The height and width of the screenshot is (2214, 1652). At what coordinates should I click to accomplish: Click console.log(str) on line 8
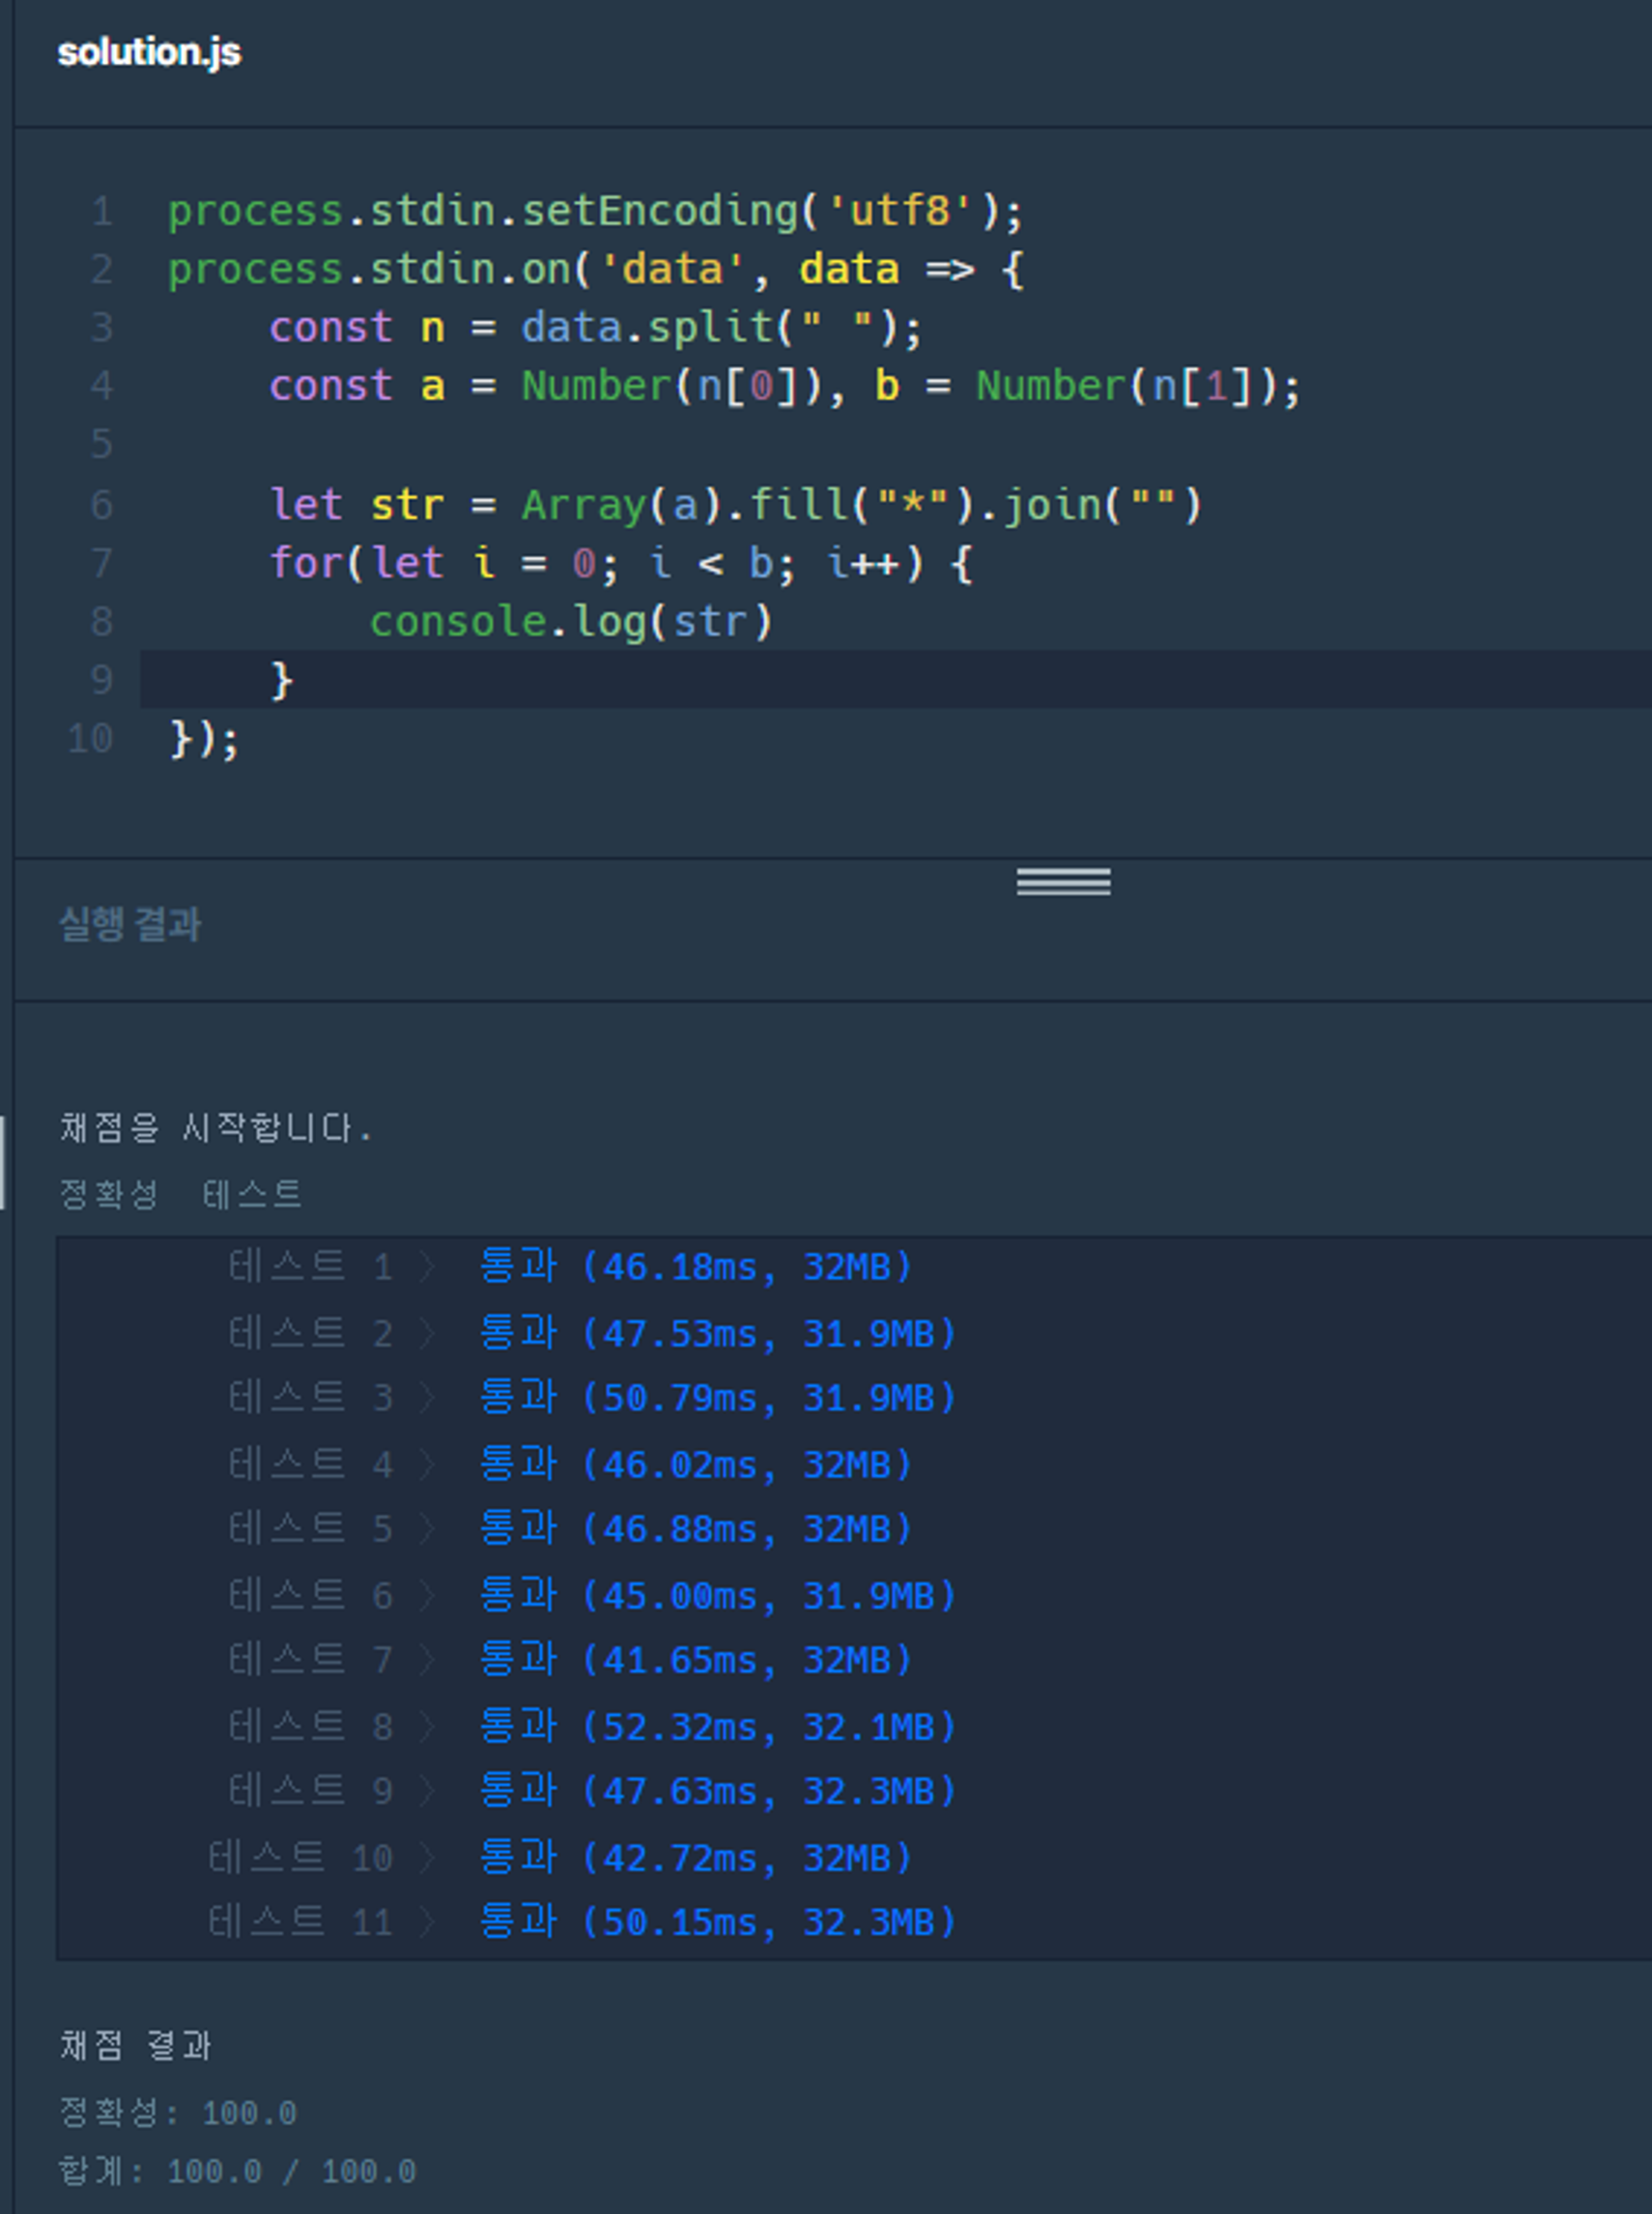coord(571,622)
